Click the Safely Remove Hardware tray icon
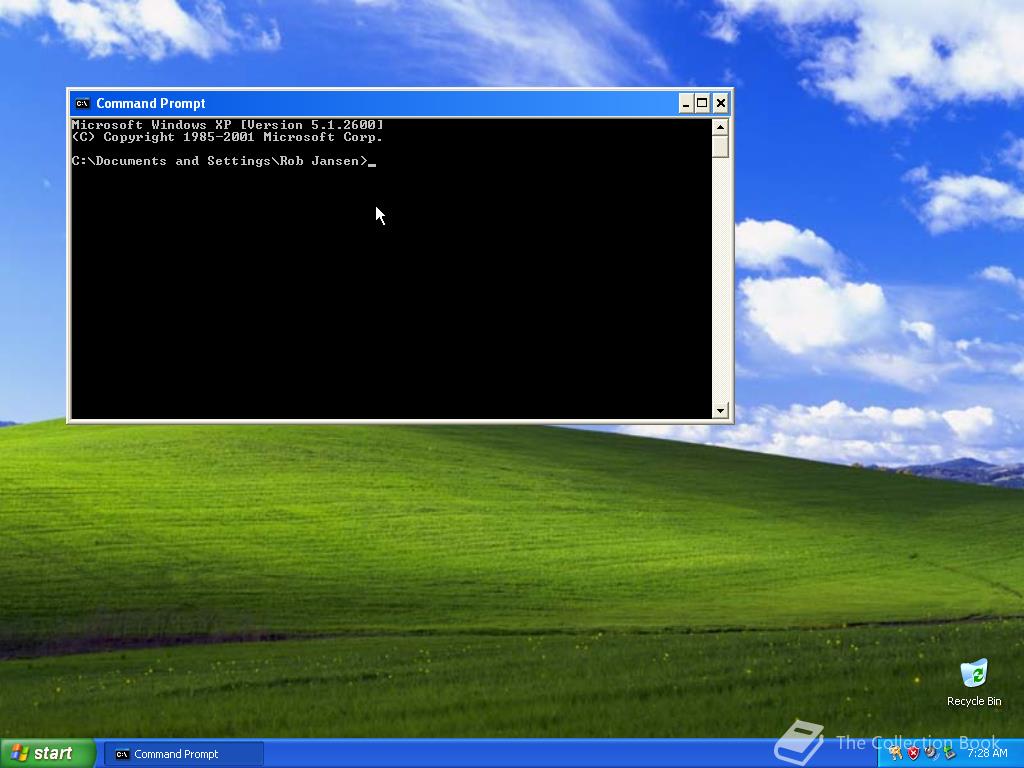The height and width of the screenshot is (768, 1024). pyautogui.click(x=950, y=753)
